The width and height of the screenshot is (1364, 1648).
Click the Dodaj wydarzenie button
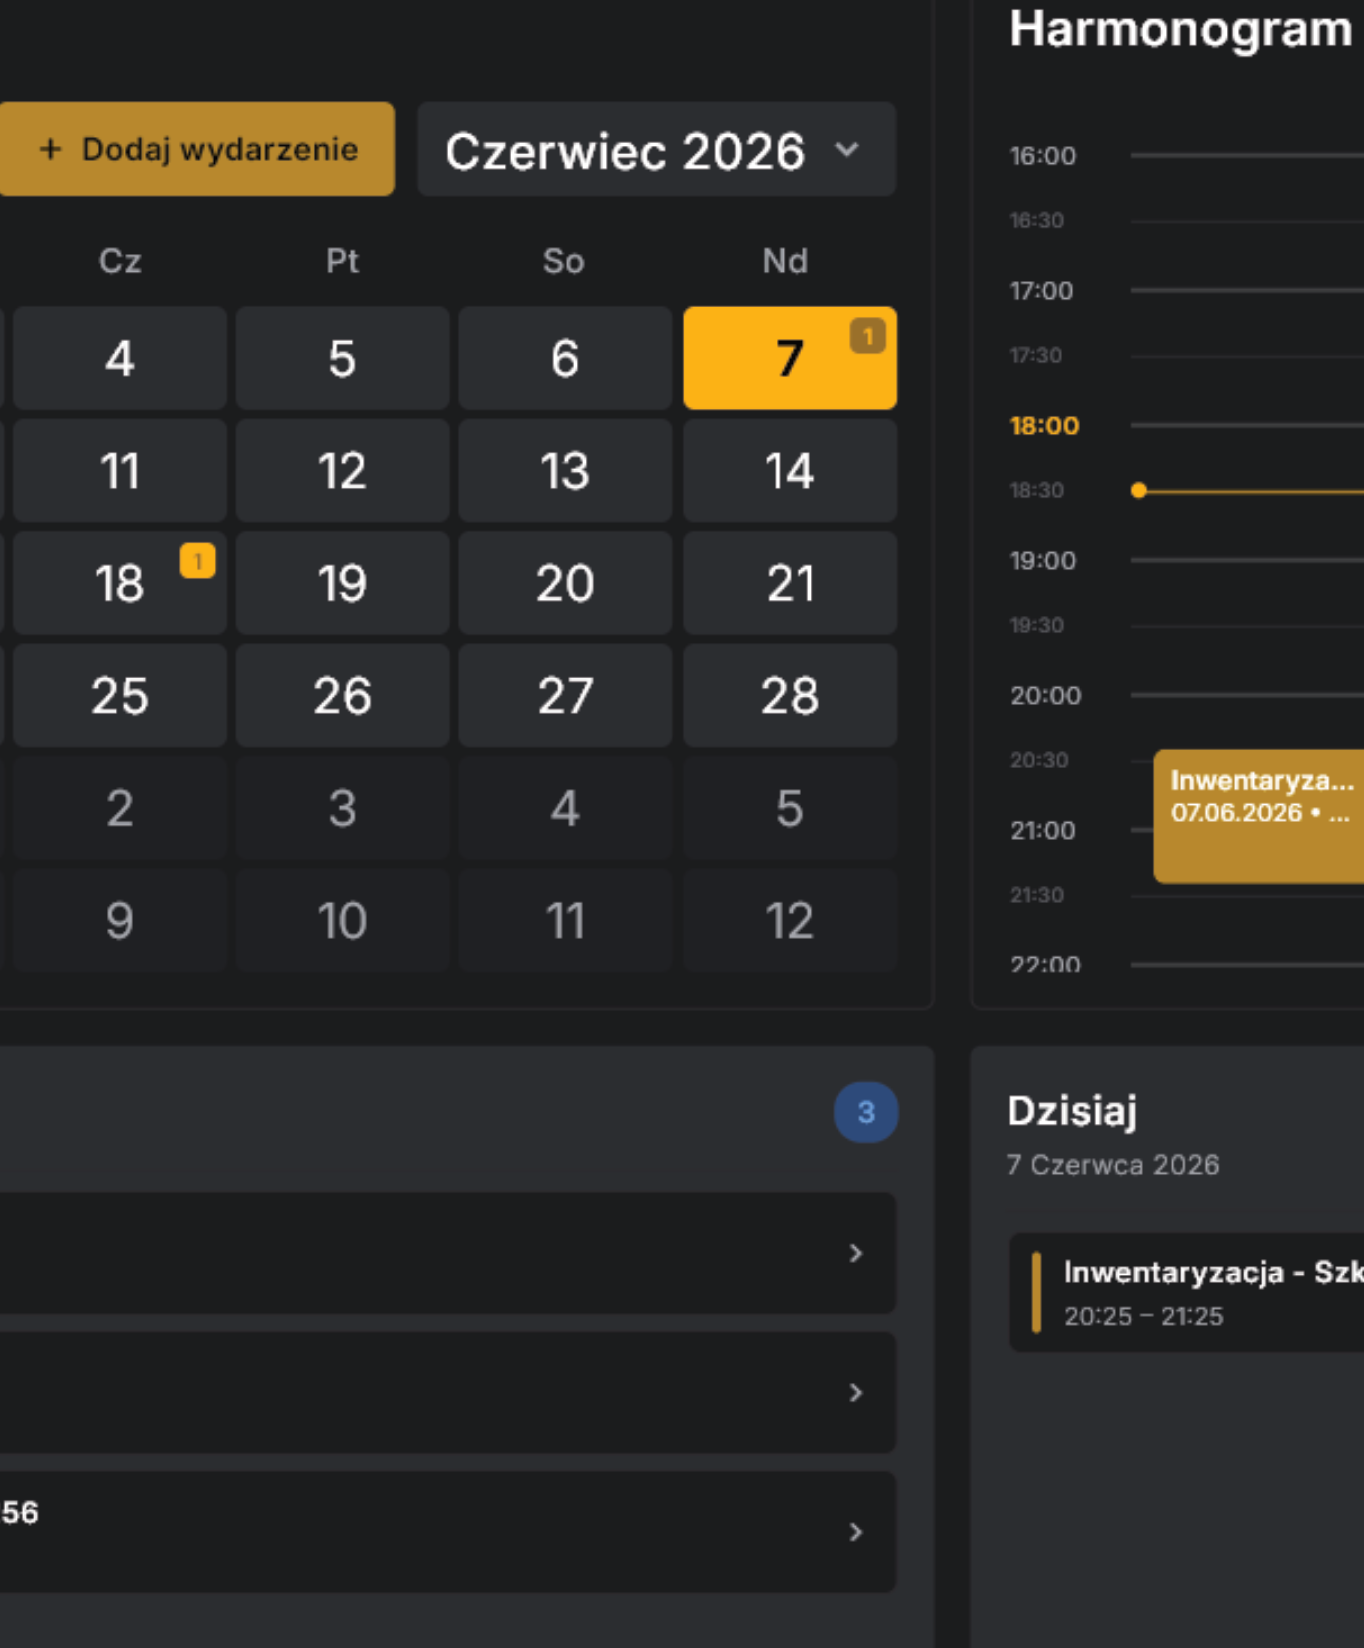pyautogui.click(x=197, y=149)
